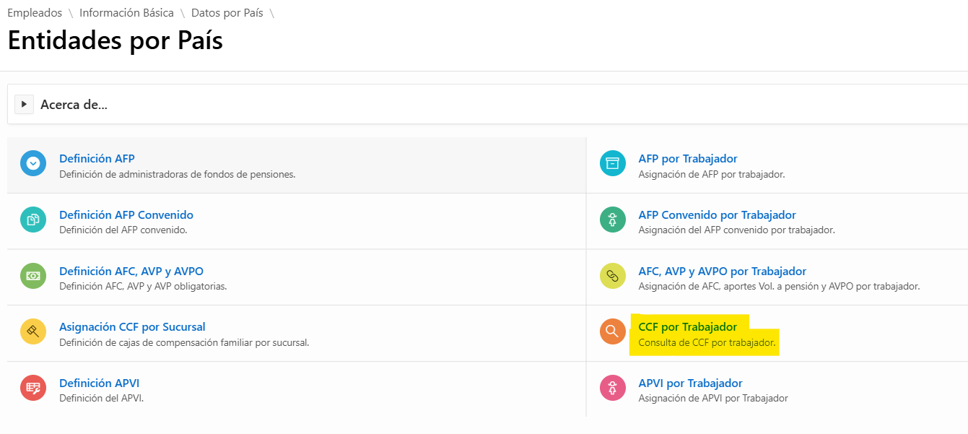Open Asignación CCF por Sucursal link
Screen dimensions: 968x434
point(132,327)
